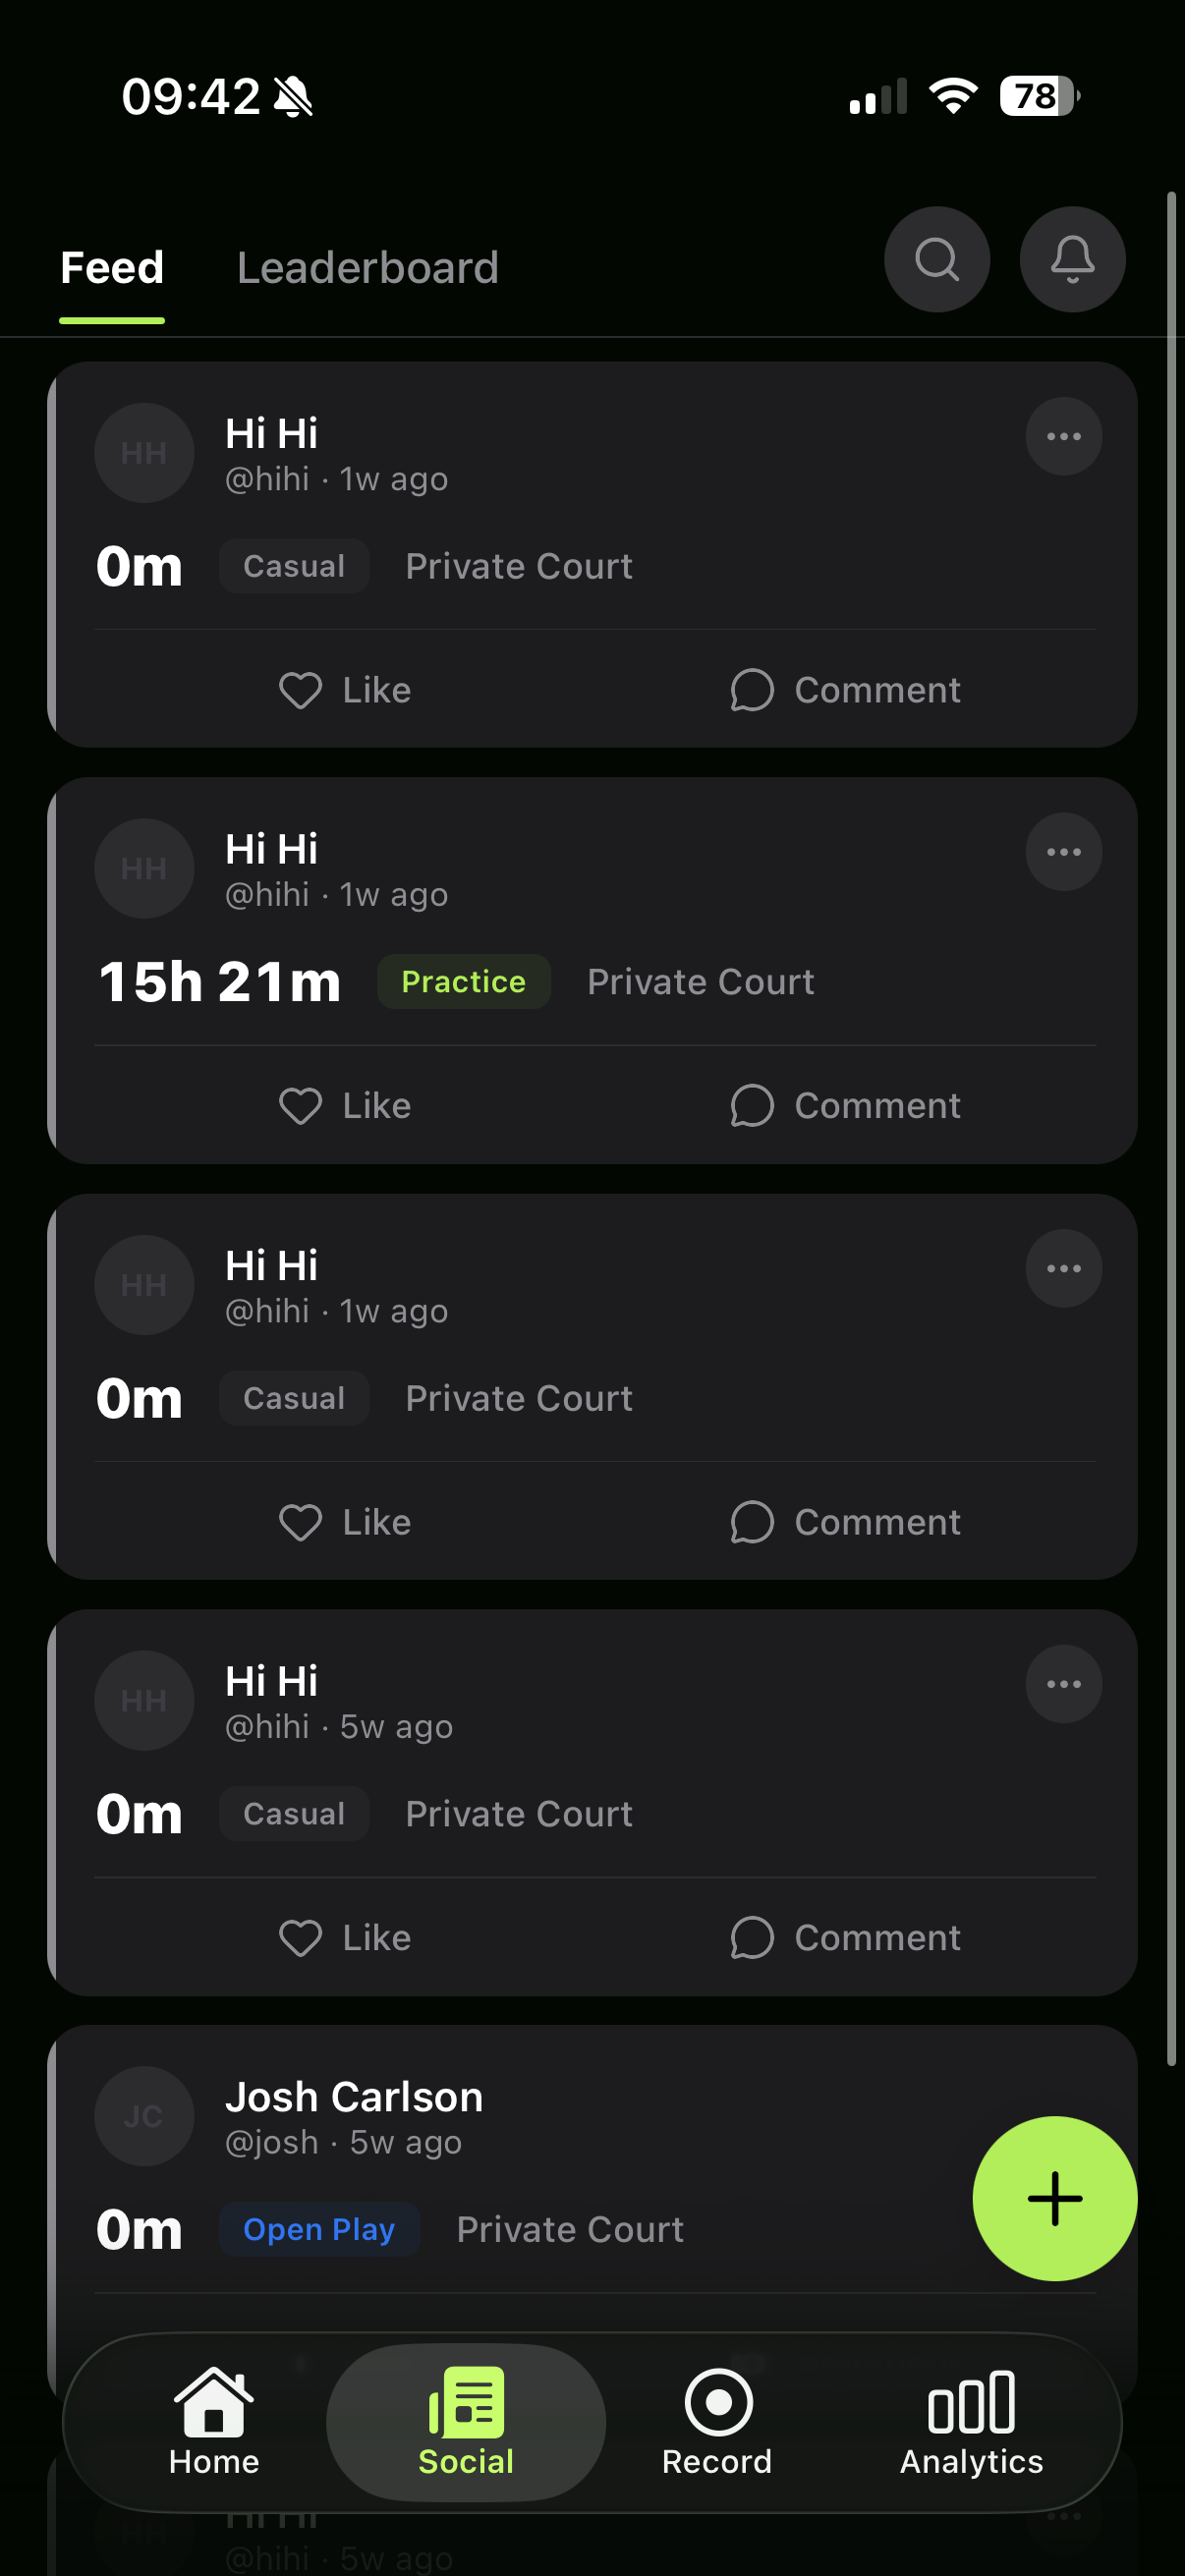Switch to the Leaderboard tab
The height and width of the screenshot is (2576, 1185).
tap(367, 267)
